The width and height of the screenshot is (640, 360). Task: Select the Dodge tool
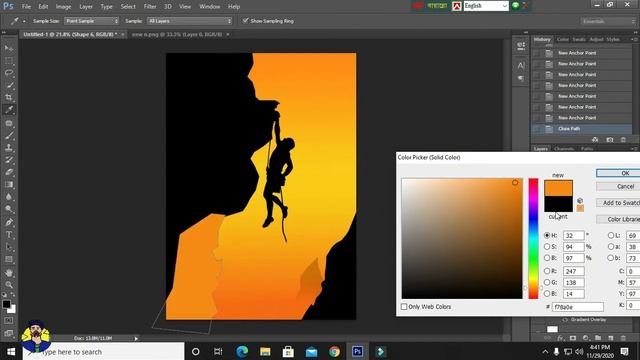click(9, 209)
